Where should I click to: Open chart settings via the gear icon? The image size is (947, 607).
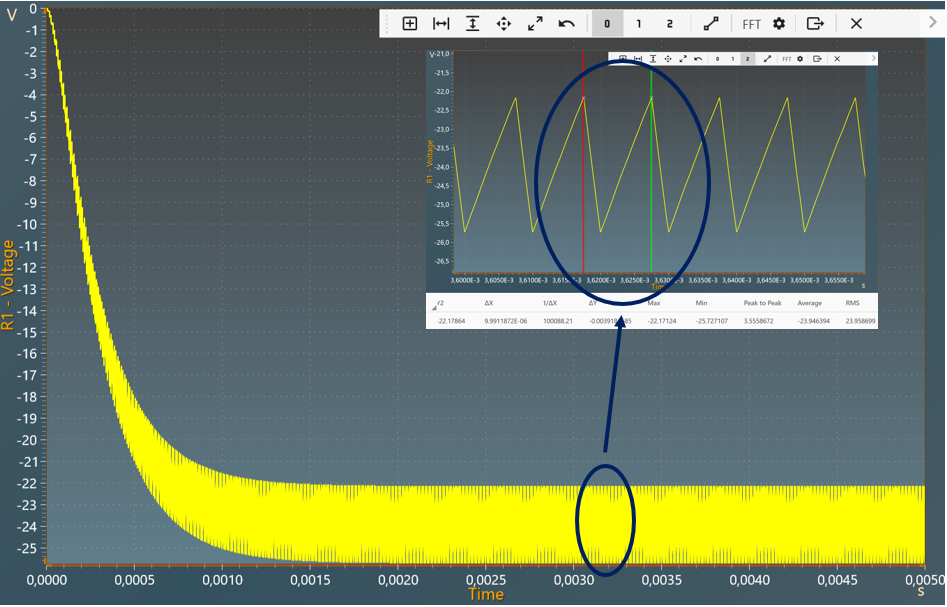779,24
